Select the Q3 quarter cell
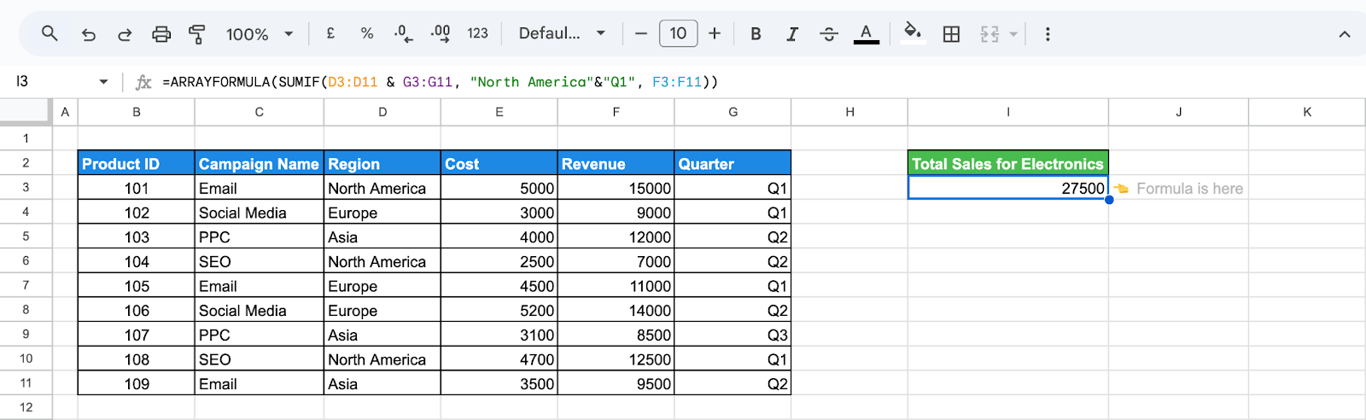 click(x=733, y=335)
